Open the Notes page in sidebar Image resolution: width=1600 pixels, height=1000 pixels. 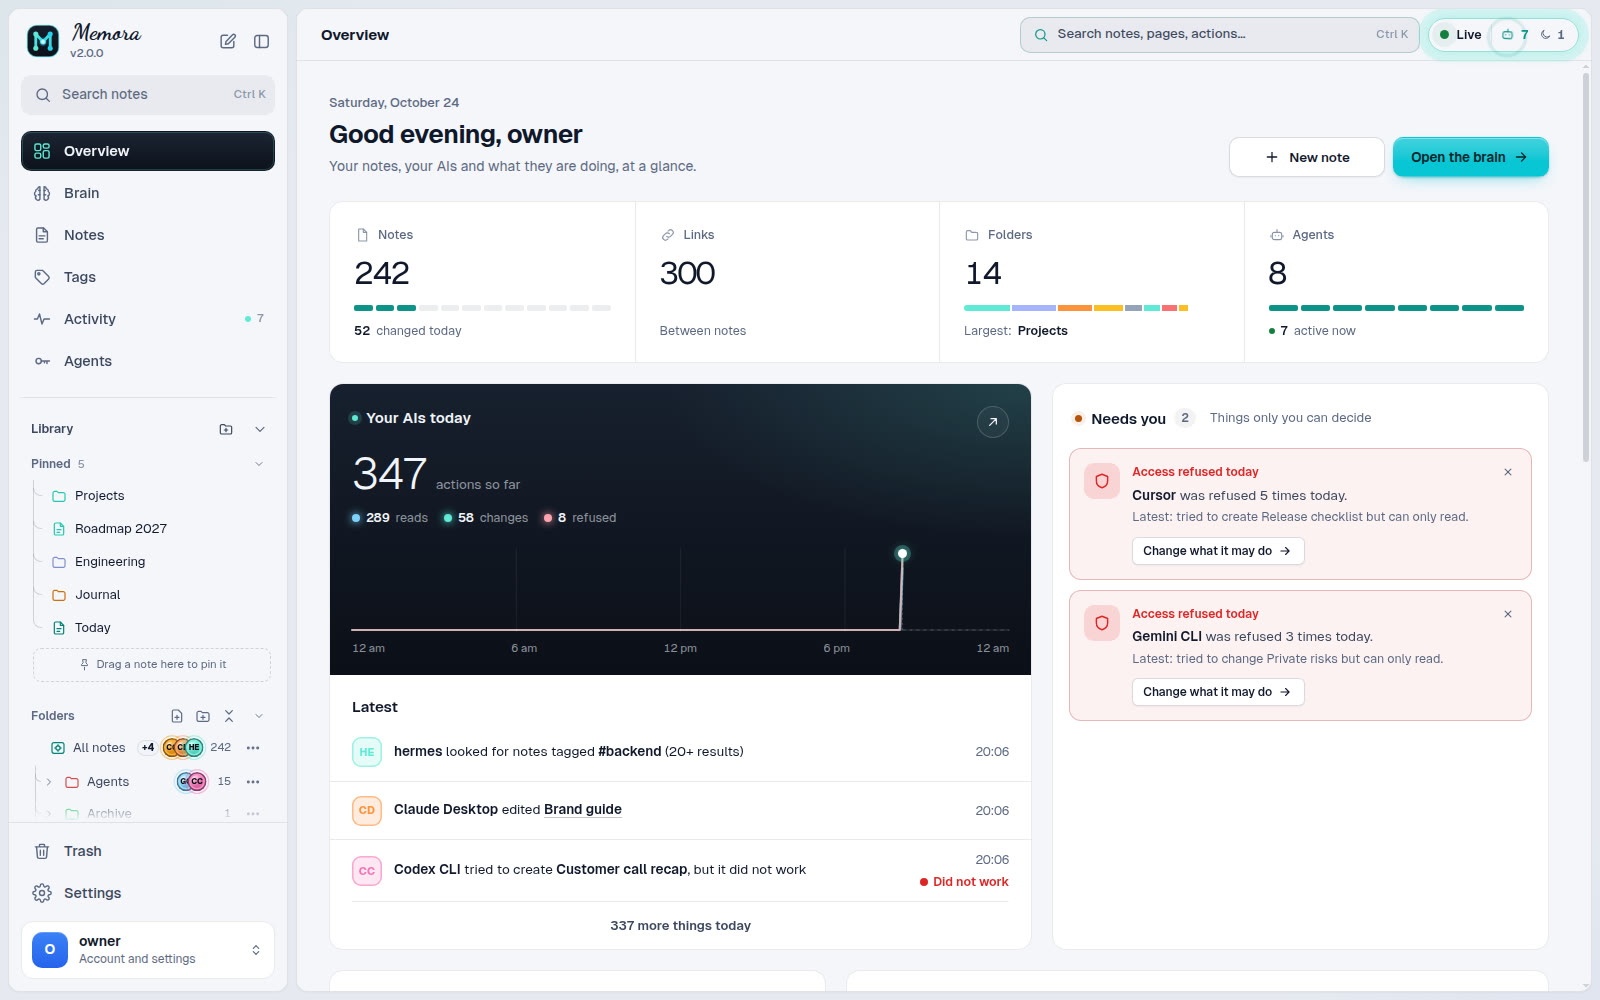[148, 235]
